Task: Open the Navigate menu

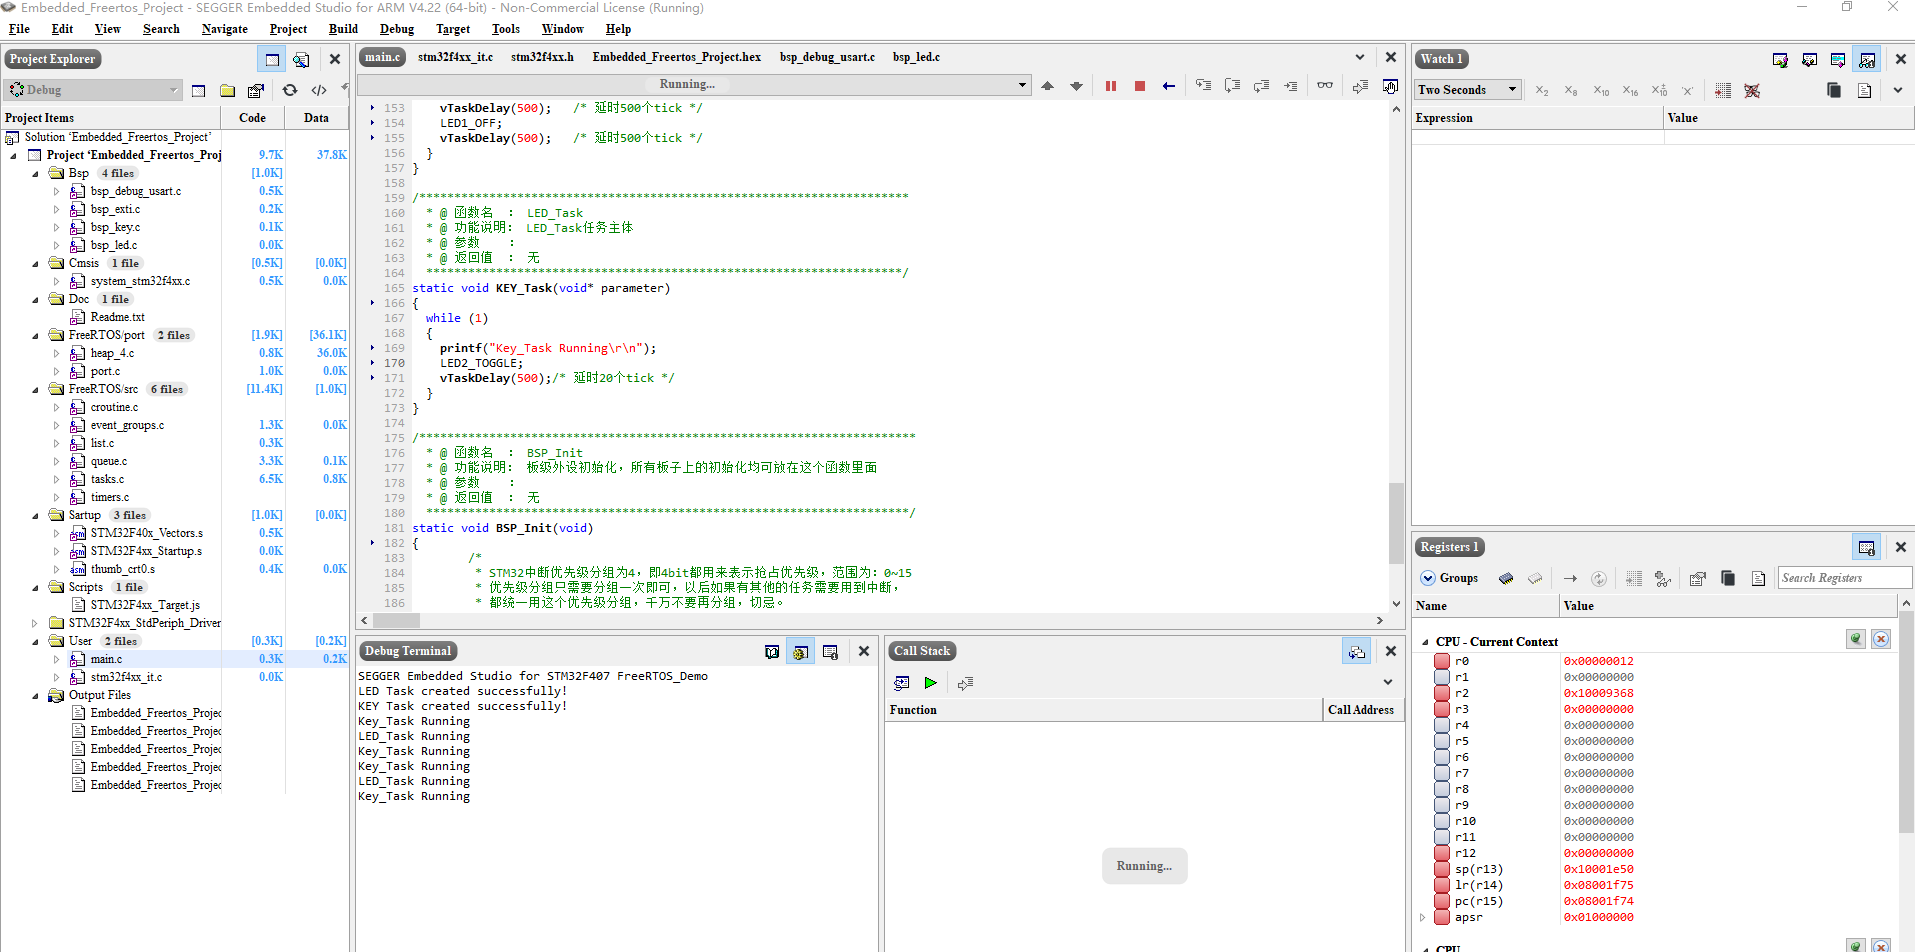Action: 225,29
